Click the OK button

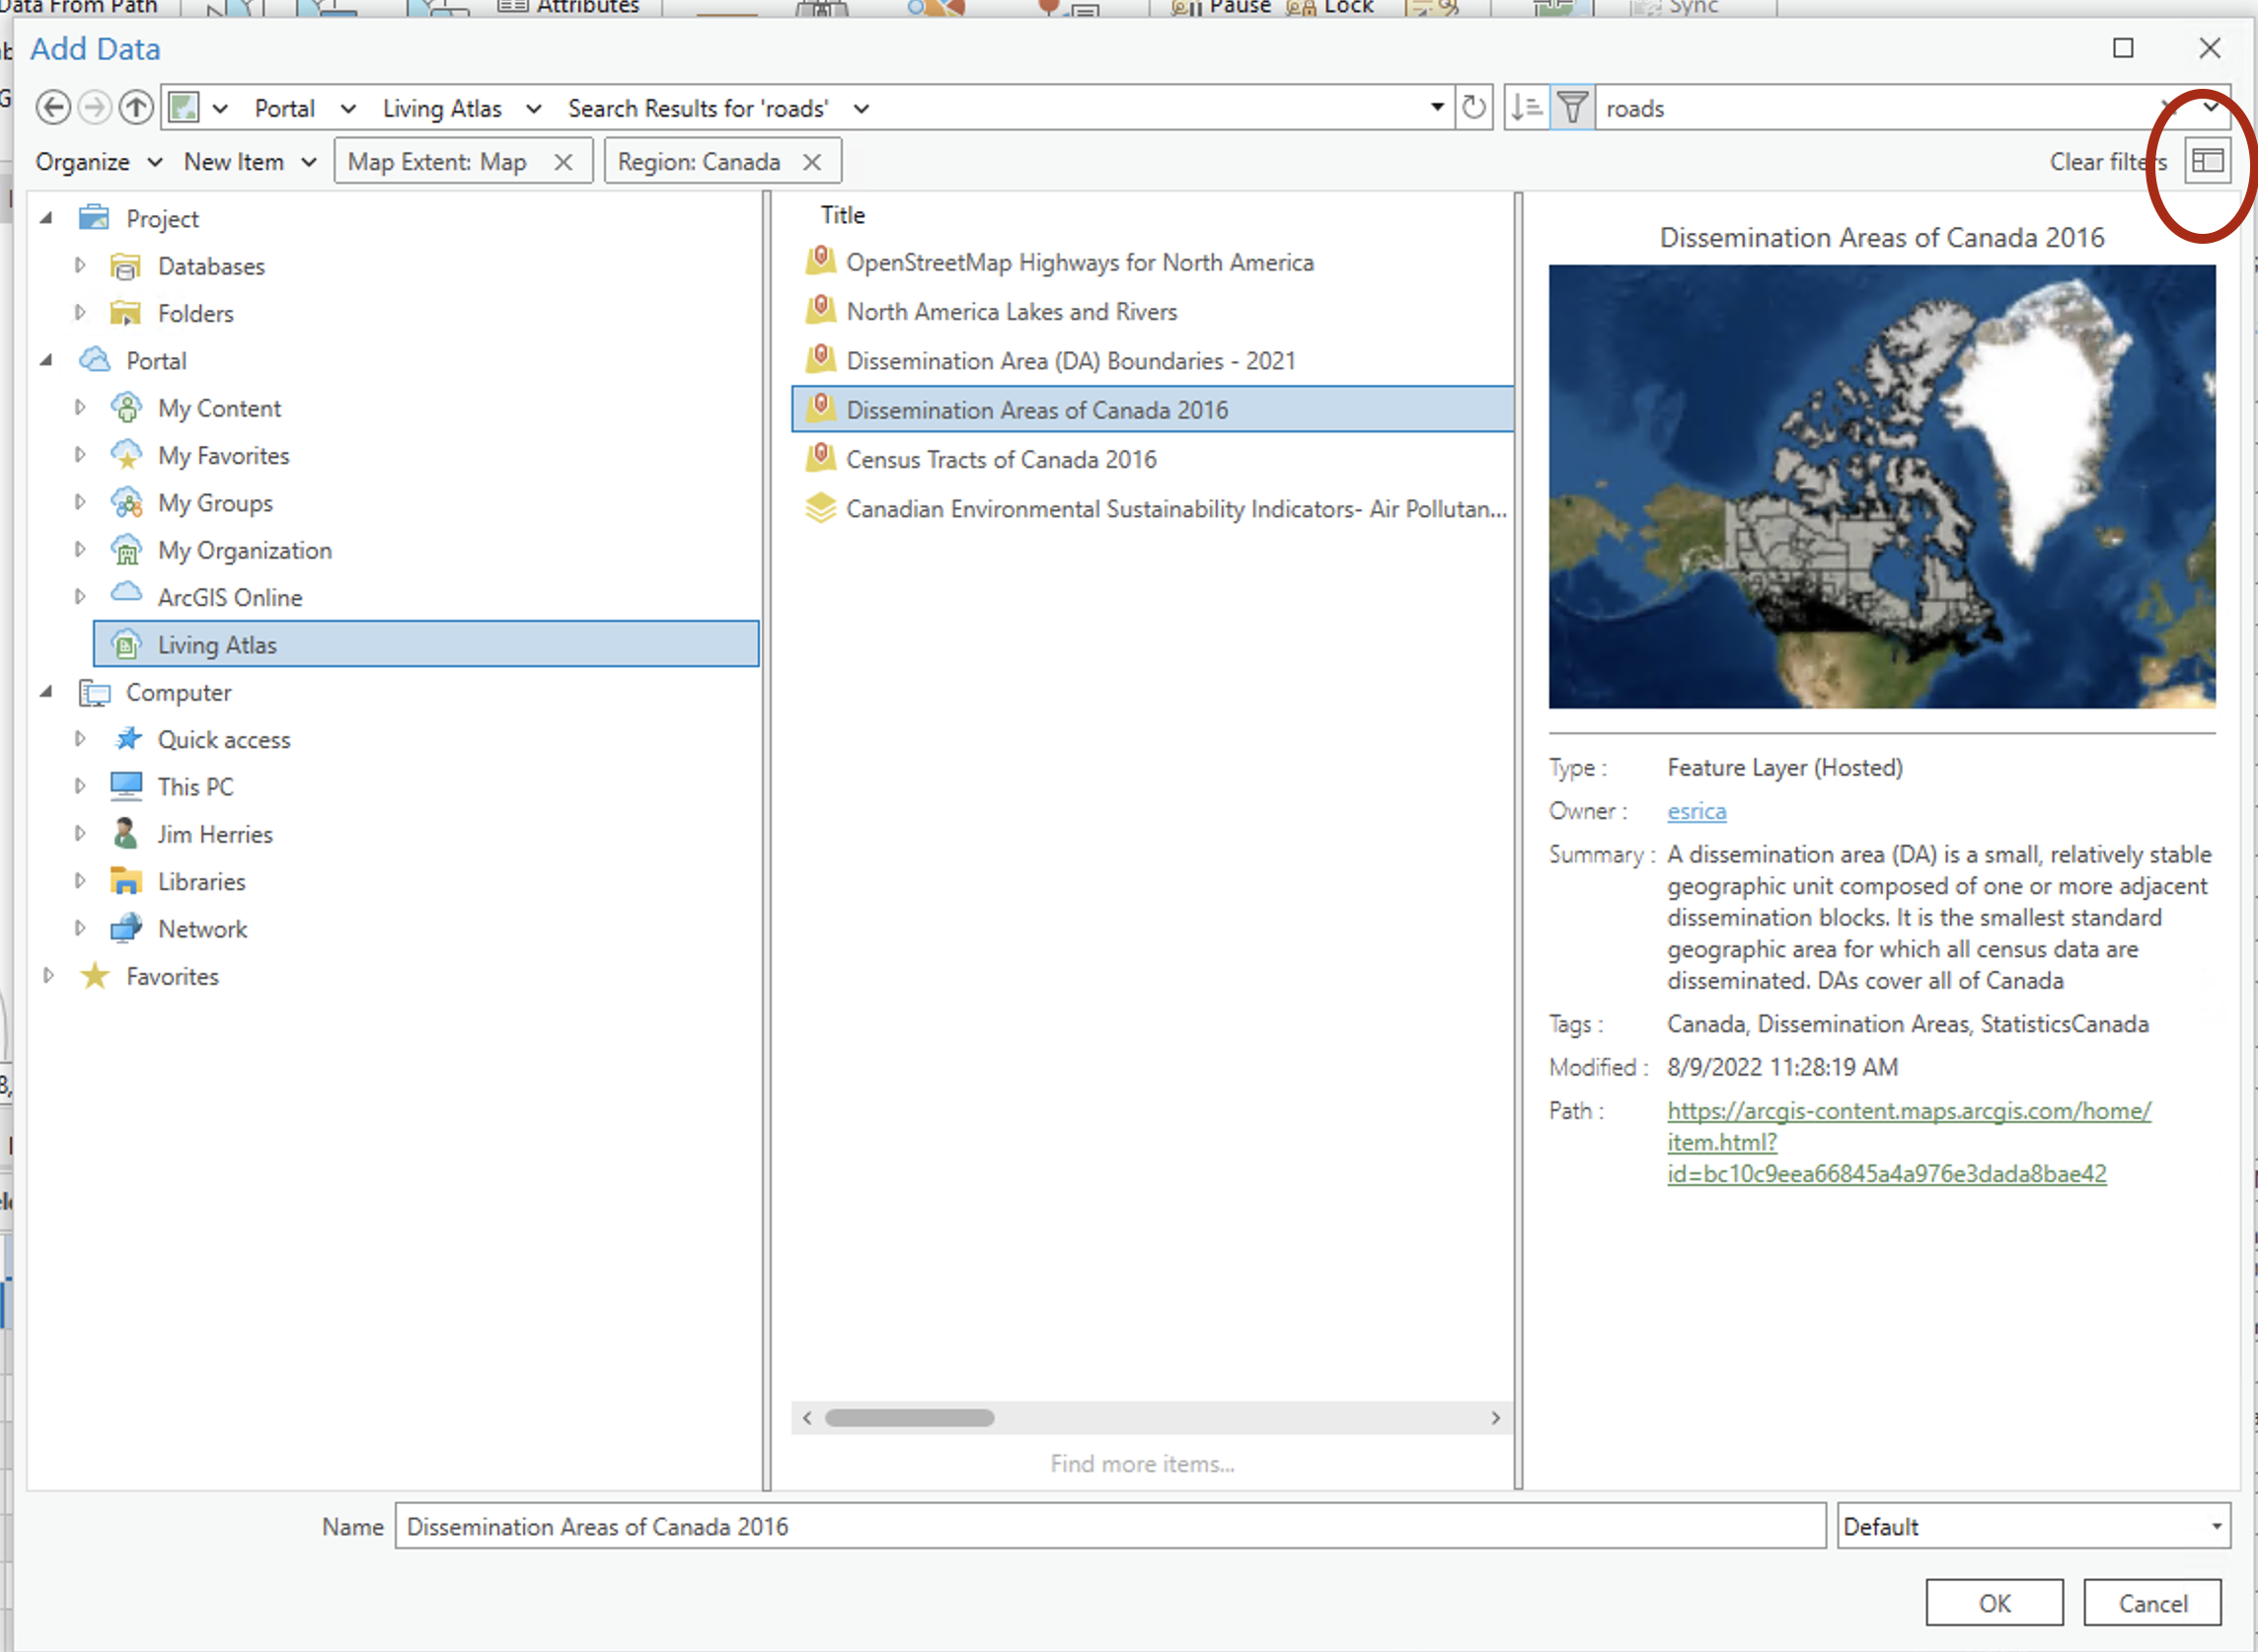(1993, 1602)
